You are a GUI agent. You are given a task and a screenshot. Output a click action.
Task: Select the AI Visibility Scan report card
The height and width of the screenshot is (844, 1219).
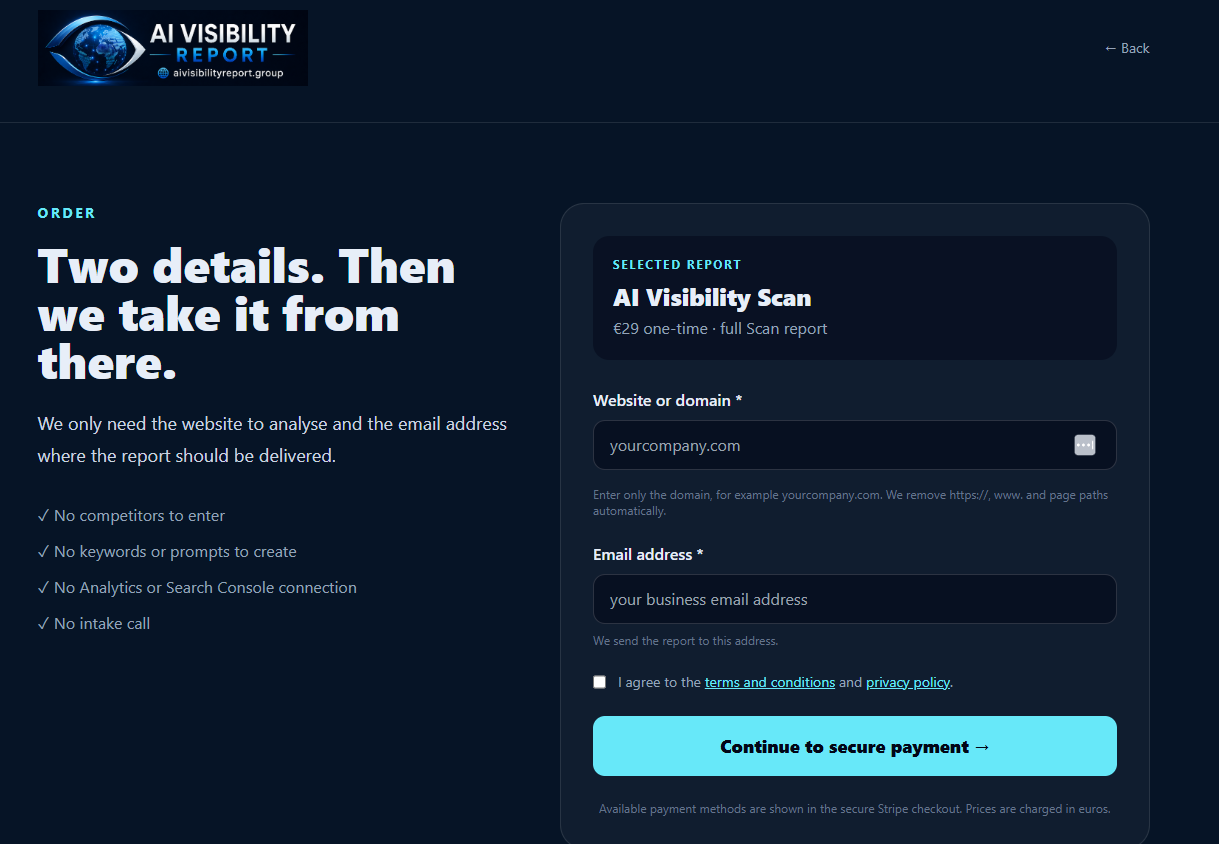click(x=855, y=298)
